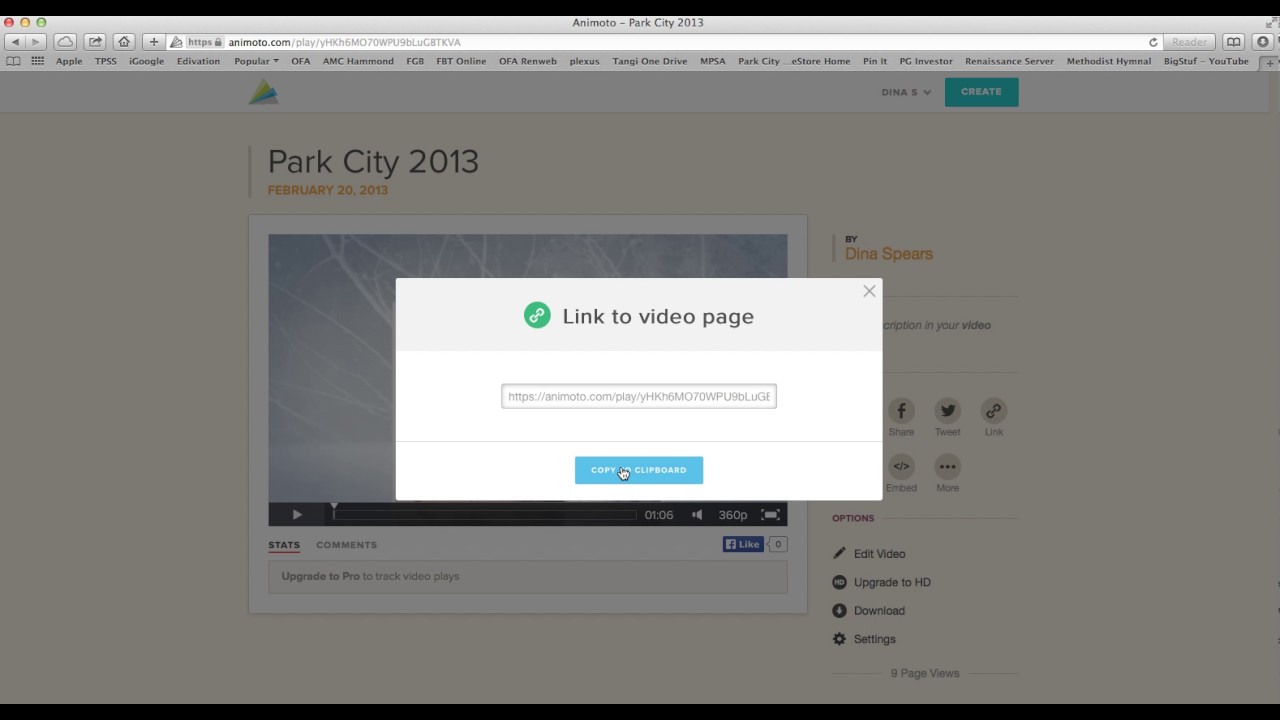Viewport: 1280px width, 720px height.
Task: Click the pencil icon beside Edit Video
Action: 839,554
